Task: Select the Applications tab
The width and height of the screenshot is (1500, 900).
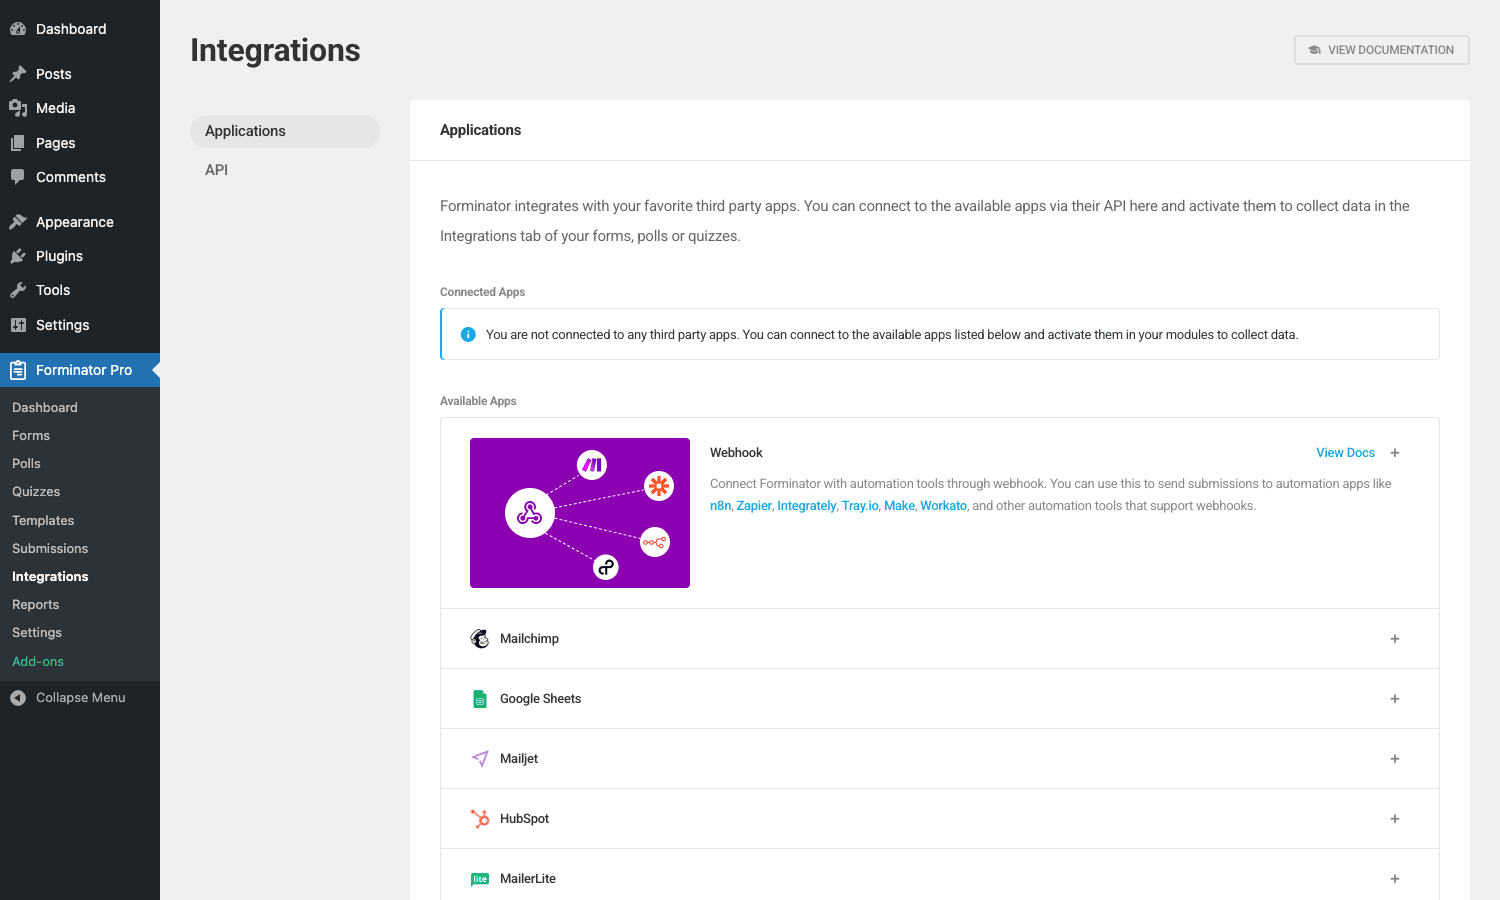Action: [285, 131]
